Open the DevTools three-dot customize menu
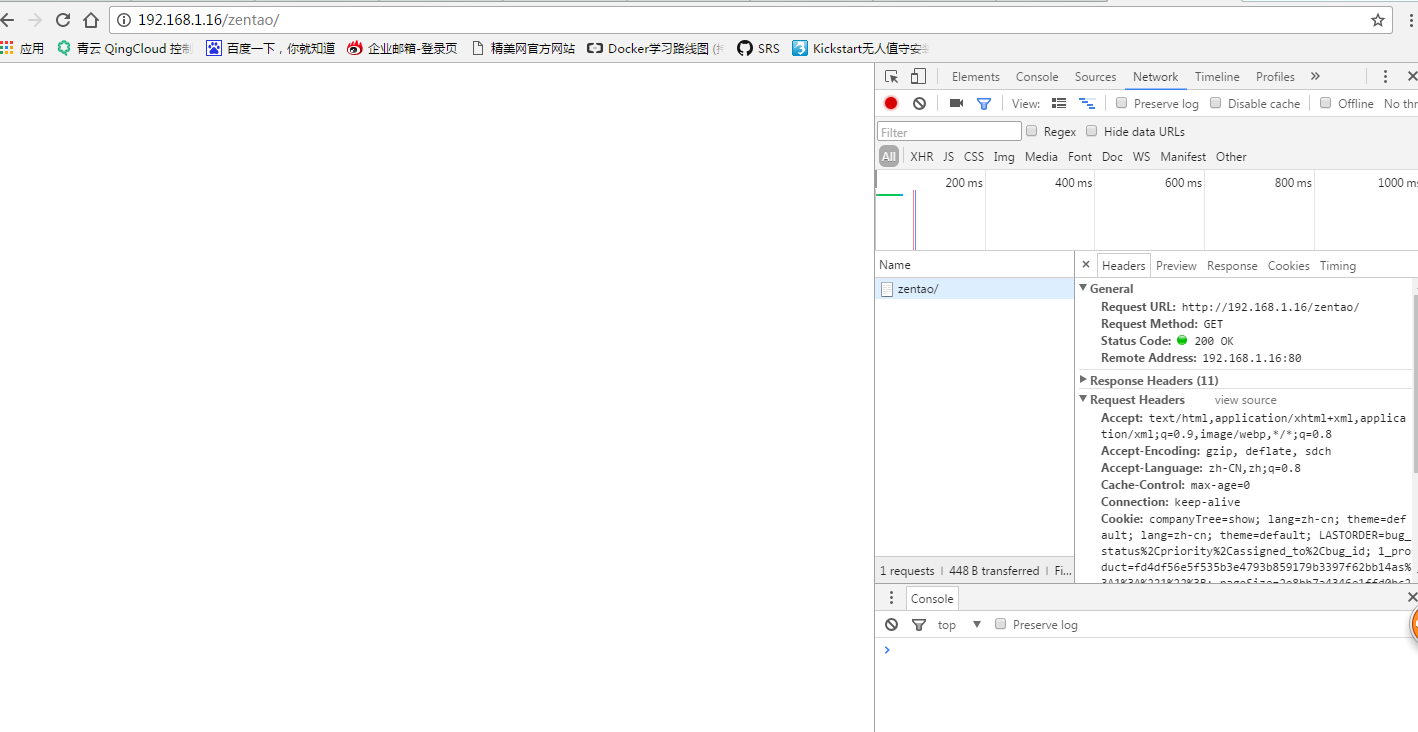 [x=1385, y=77]
